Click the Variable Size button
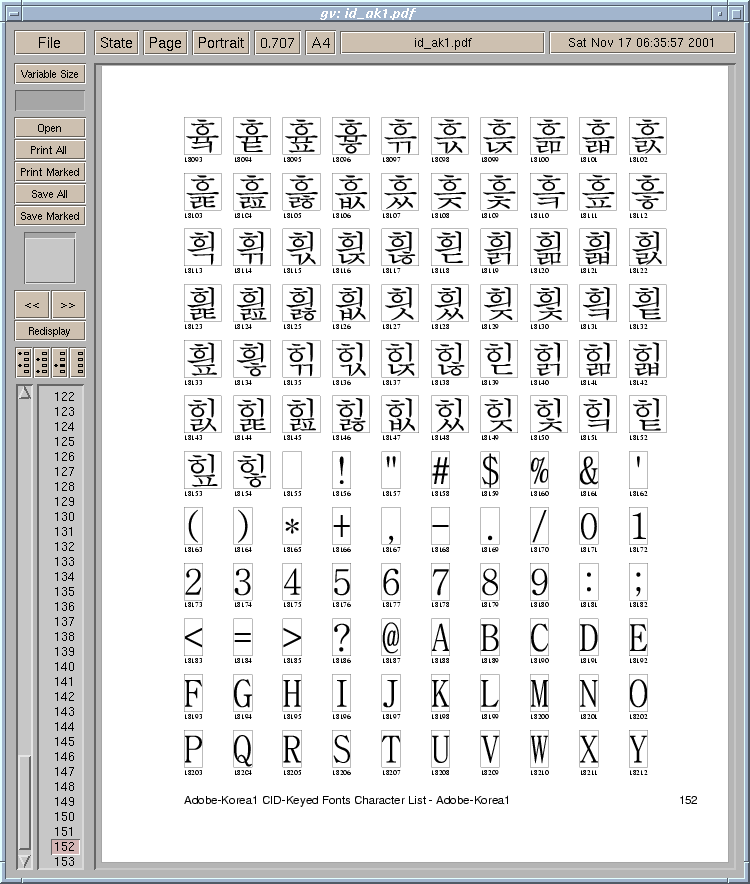The image size is (750, 884). point(49,74)
